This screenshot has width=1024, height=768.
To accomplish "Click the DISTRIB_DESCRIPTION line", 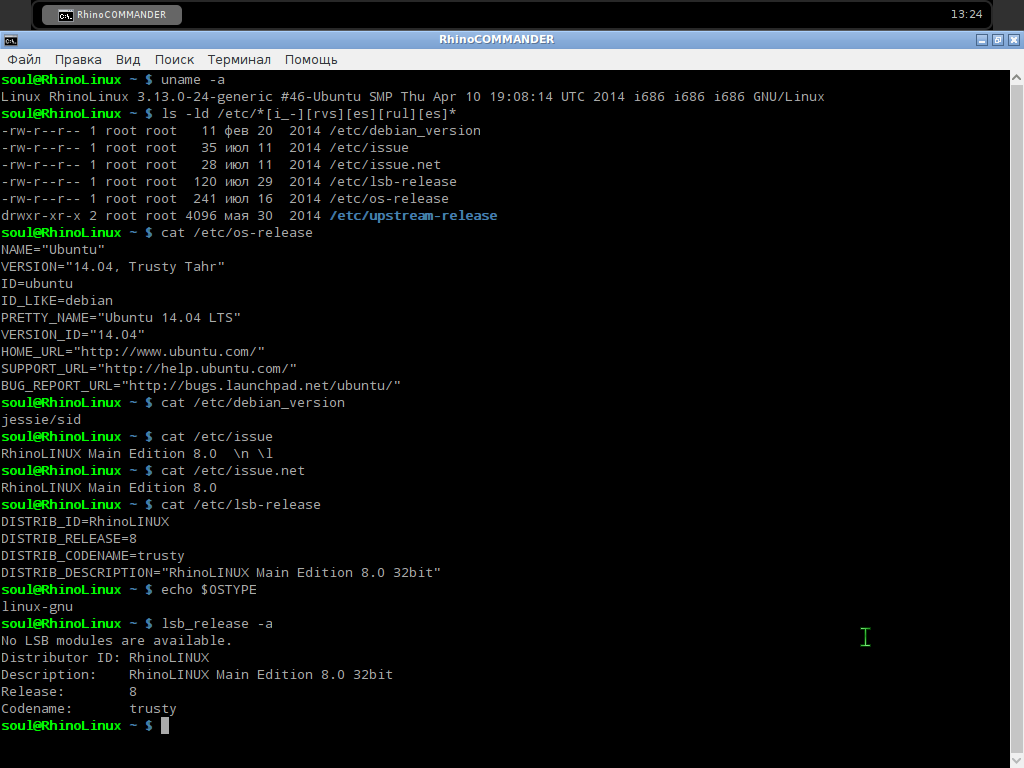I will pyautogui.click(x=221, y=572).
